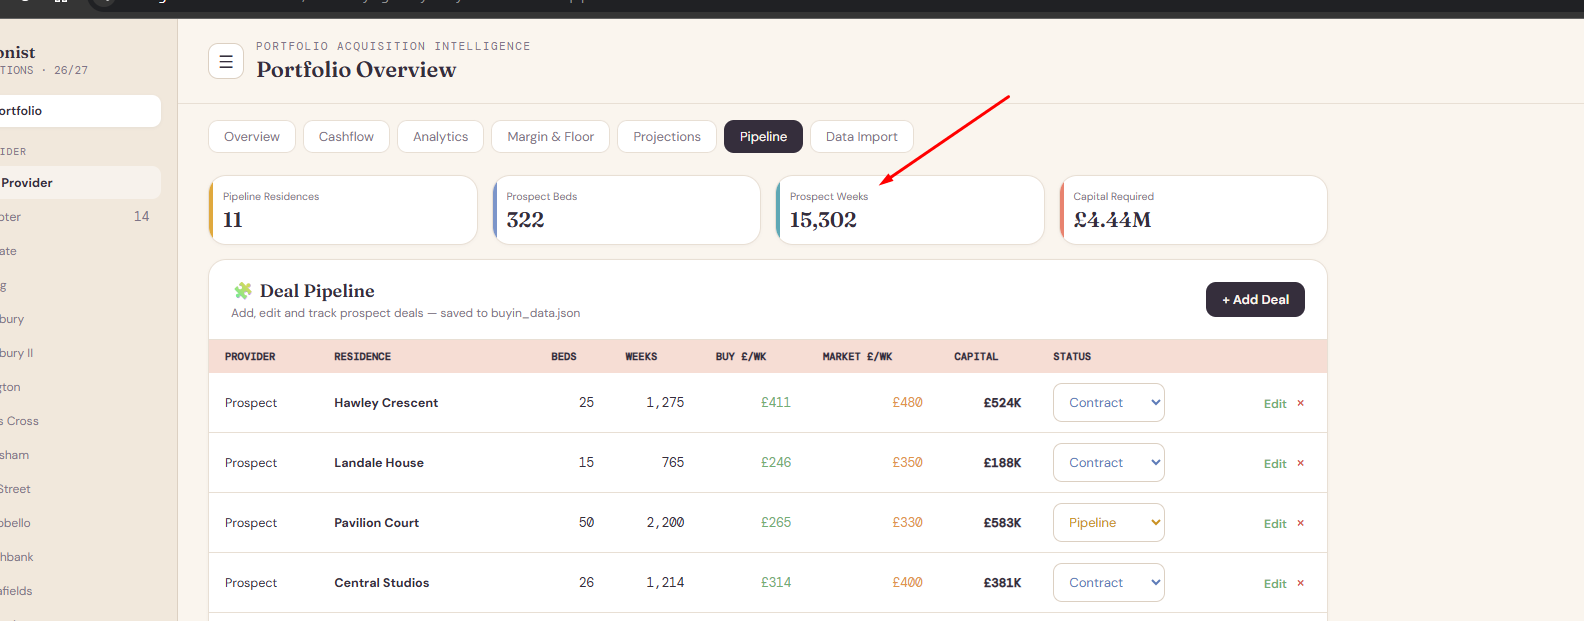Image resolution: width=1584 pixels, height=621 pixels.
Task: Click the £411 buy rate
Action: tap(776, 403)
